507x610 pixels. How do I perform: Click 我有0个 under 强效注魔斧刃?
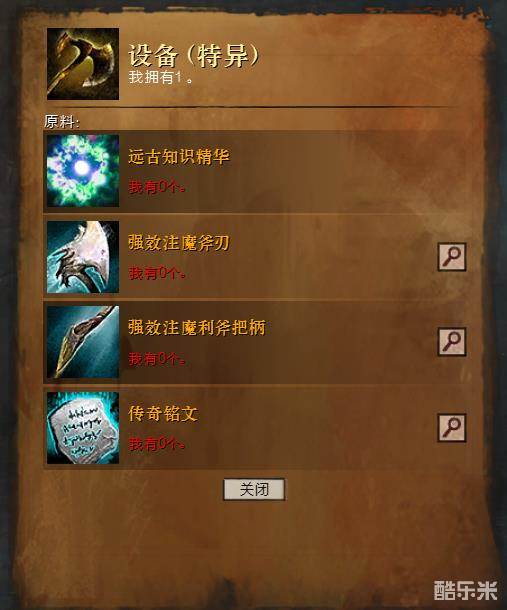click(x=157, y=273)
